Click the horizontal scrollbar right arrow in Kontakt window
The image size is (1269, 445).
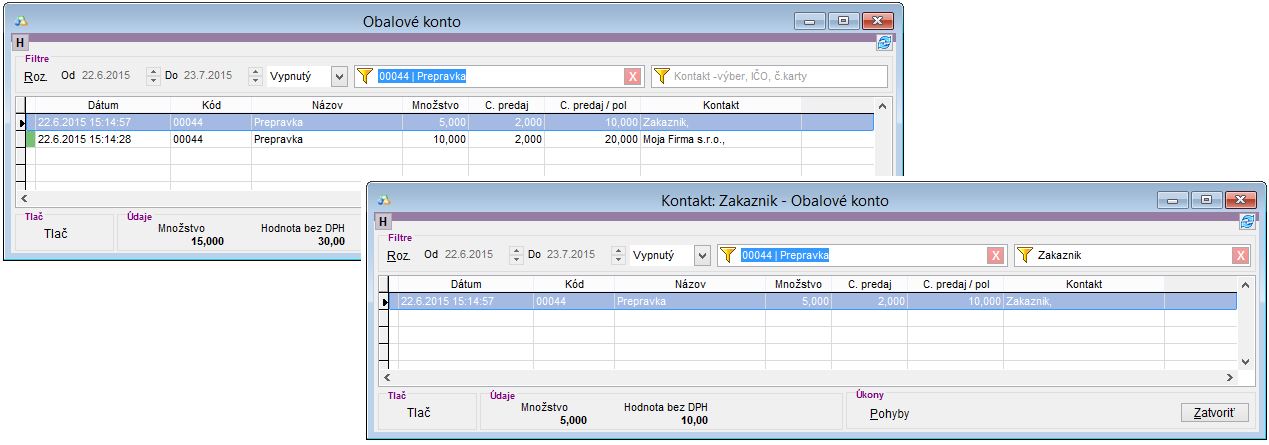point(1229,379)
